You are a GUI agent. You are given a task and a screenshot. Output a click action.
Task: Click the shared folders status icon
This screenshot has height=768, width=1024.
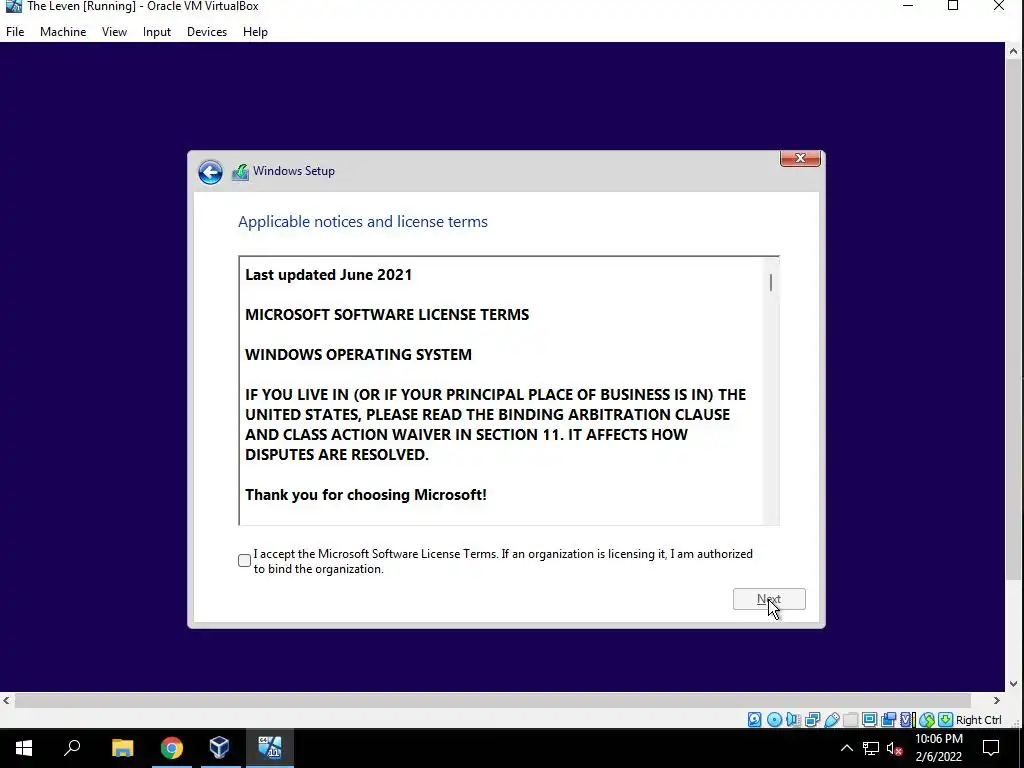(x=850, y=720)
